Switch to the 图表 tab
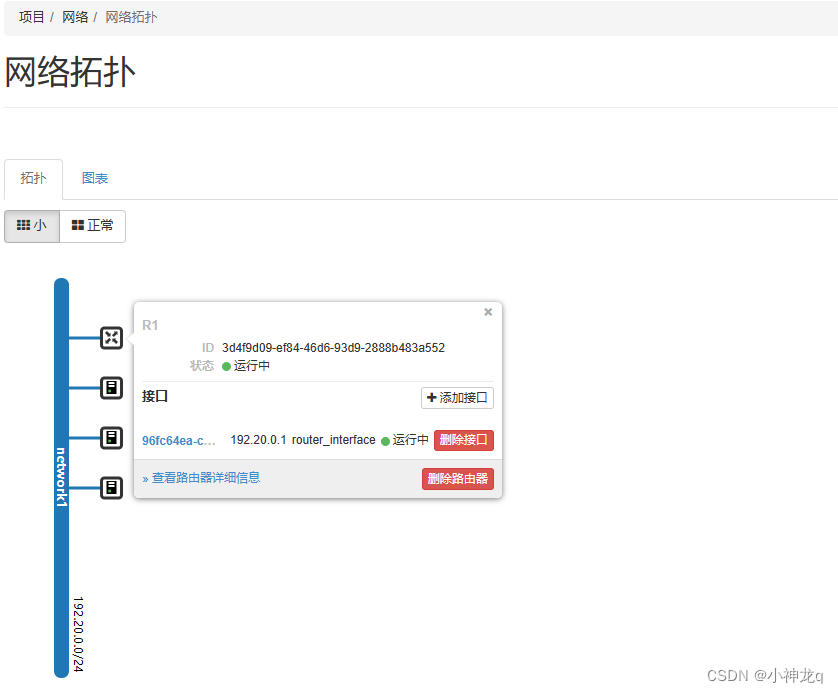Image resolution: width=838 pixels, height=693 pixels. click(x=95, y=178)
